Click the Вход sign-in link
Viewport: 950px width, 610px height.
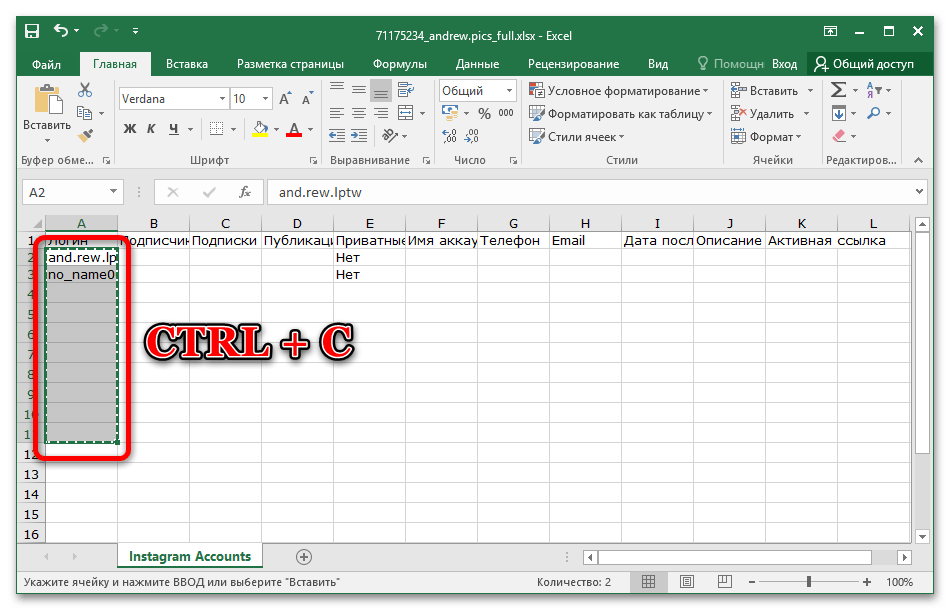click(x=784, y=64)
